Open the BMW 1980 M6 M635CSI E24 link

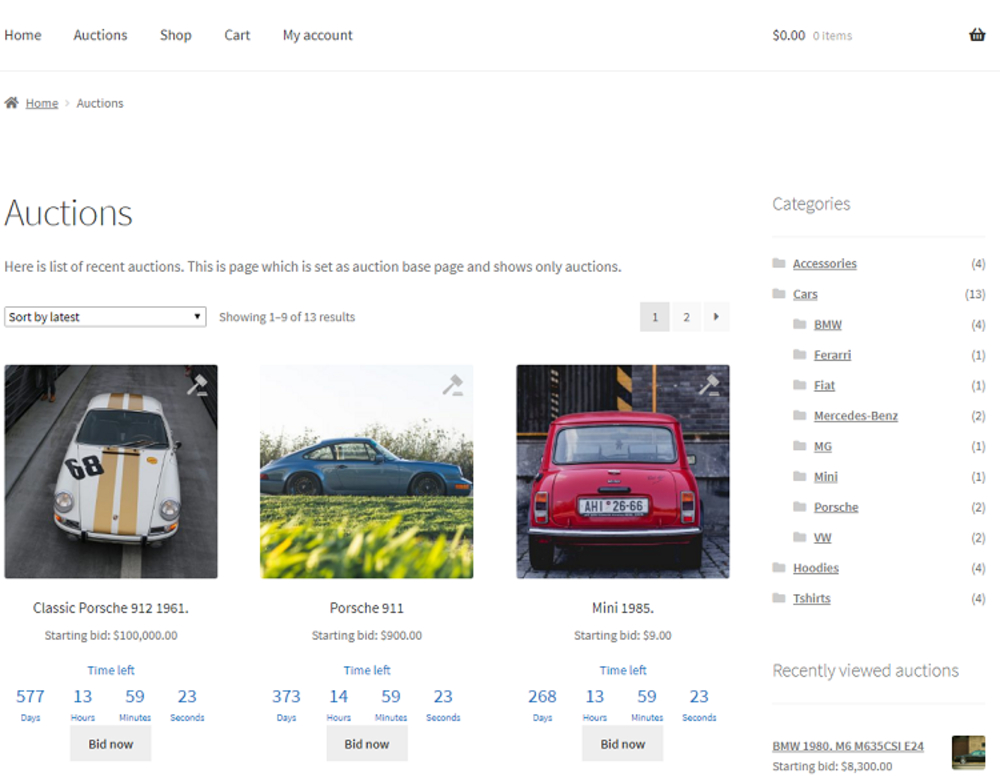pyautogui.click(x=848, y=746)
